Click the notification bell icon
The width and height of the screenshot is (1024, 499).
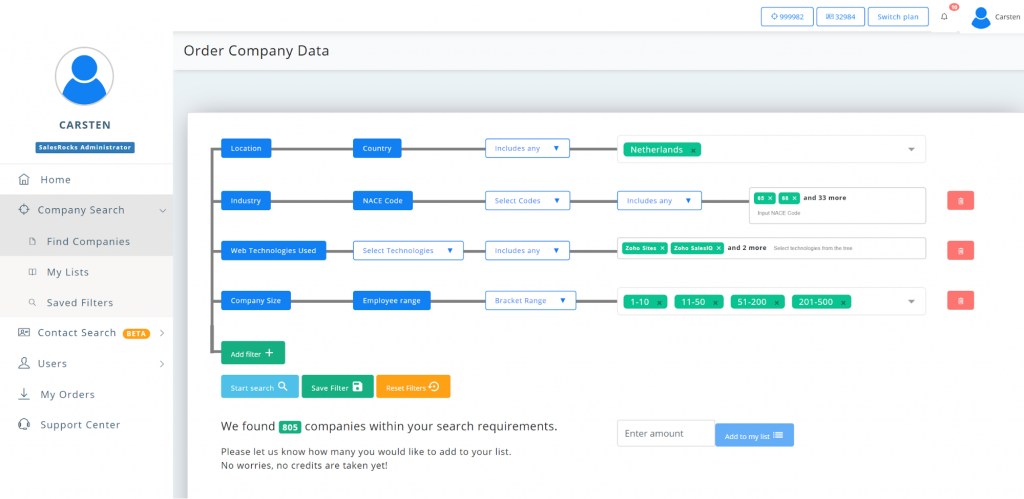point(944,17)
